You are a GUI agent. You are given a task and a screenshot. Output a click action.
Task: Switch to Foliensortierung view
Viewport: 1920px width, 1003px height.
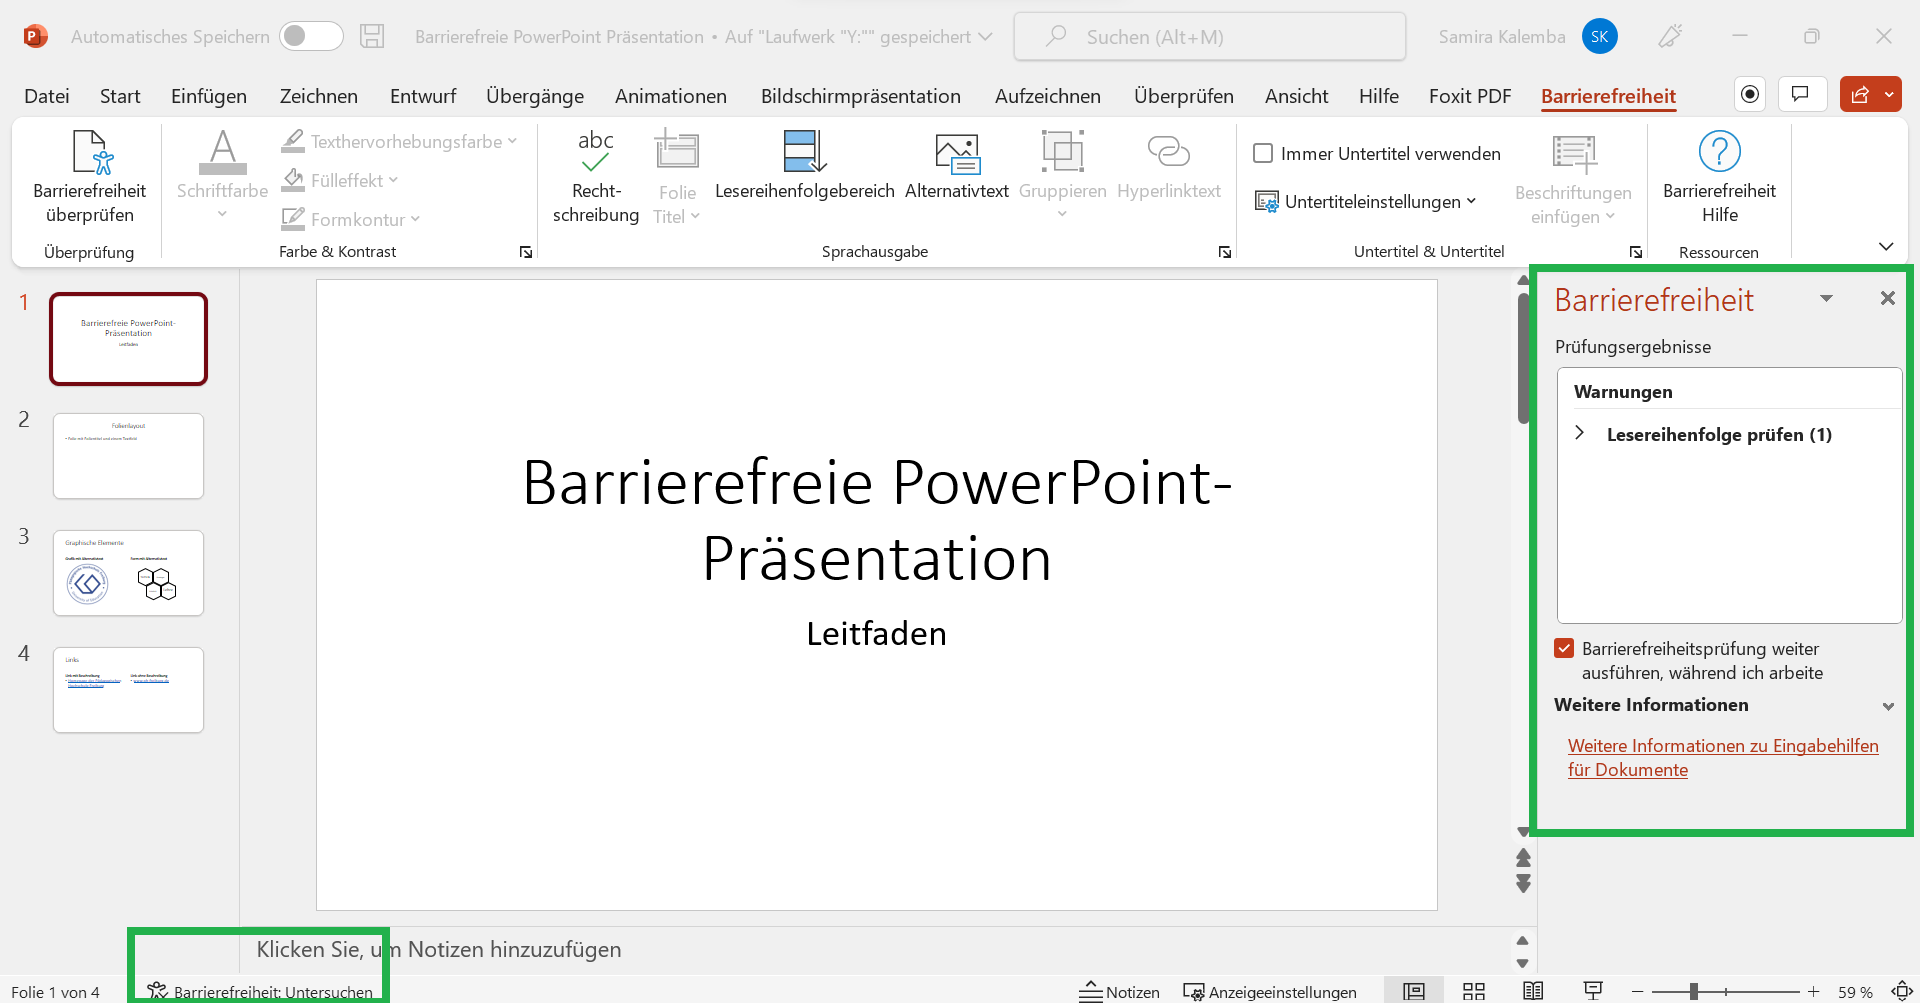tap(1473, 991)
